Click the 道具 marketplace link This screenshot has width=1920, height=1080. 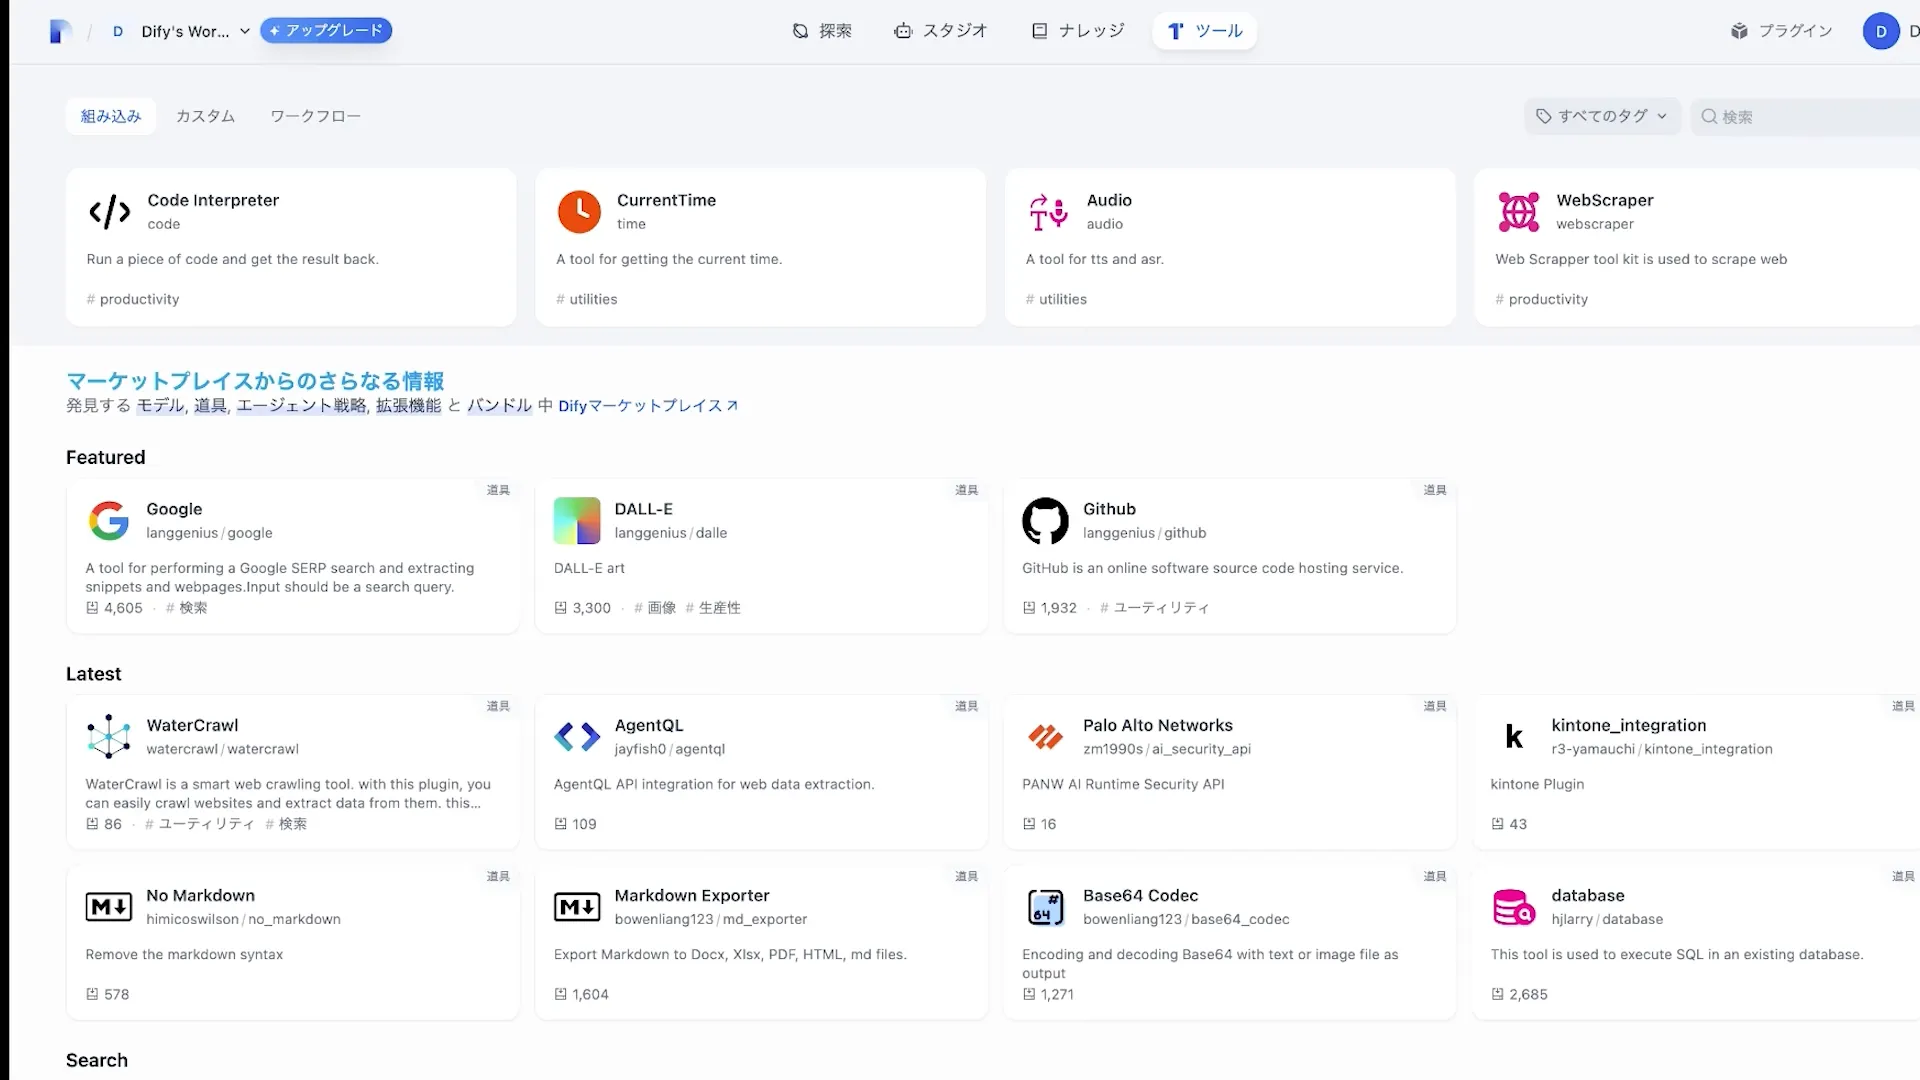(210, 406)
